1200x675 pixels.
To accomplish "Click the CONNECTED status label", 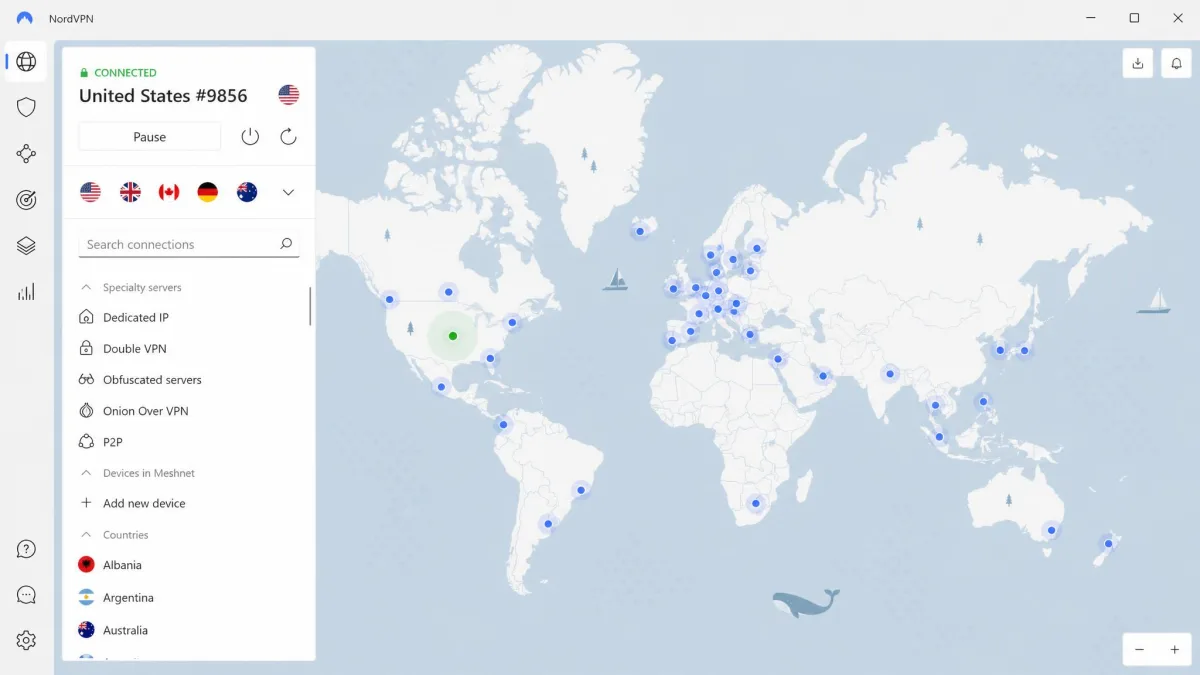I will click(x=125, y=73).
